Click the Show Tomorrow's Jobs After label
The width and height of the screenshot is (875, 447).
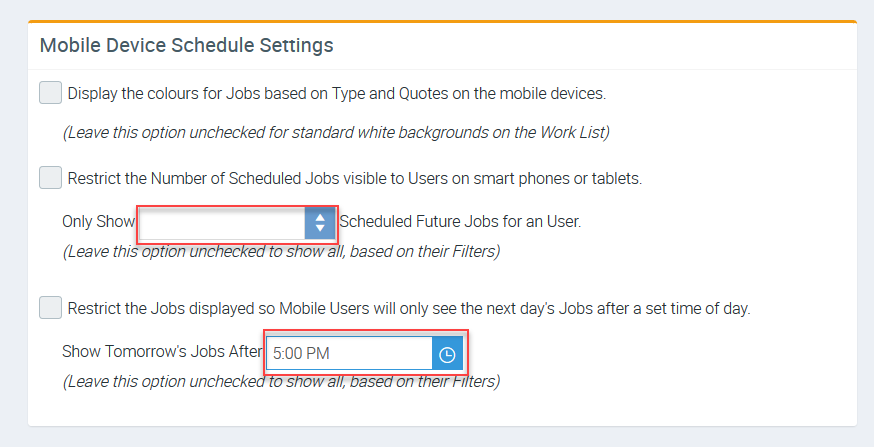coord(161,352)
